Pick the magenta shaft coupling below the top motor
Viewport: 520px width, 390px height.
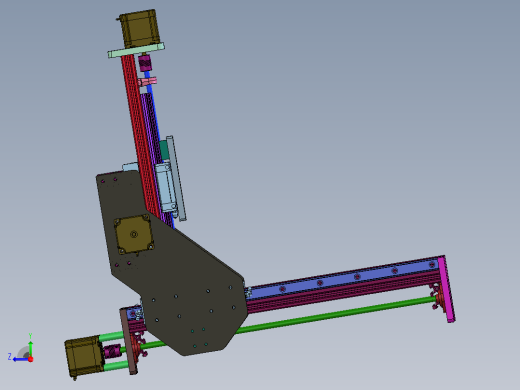click(x=144, y=63)
